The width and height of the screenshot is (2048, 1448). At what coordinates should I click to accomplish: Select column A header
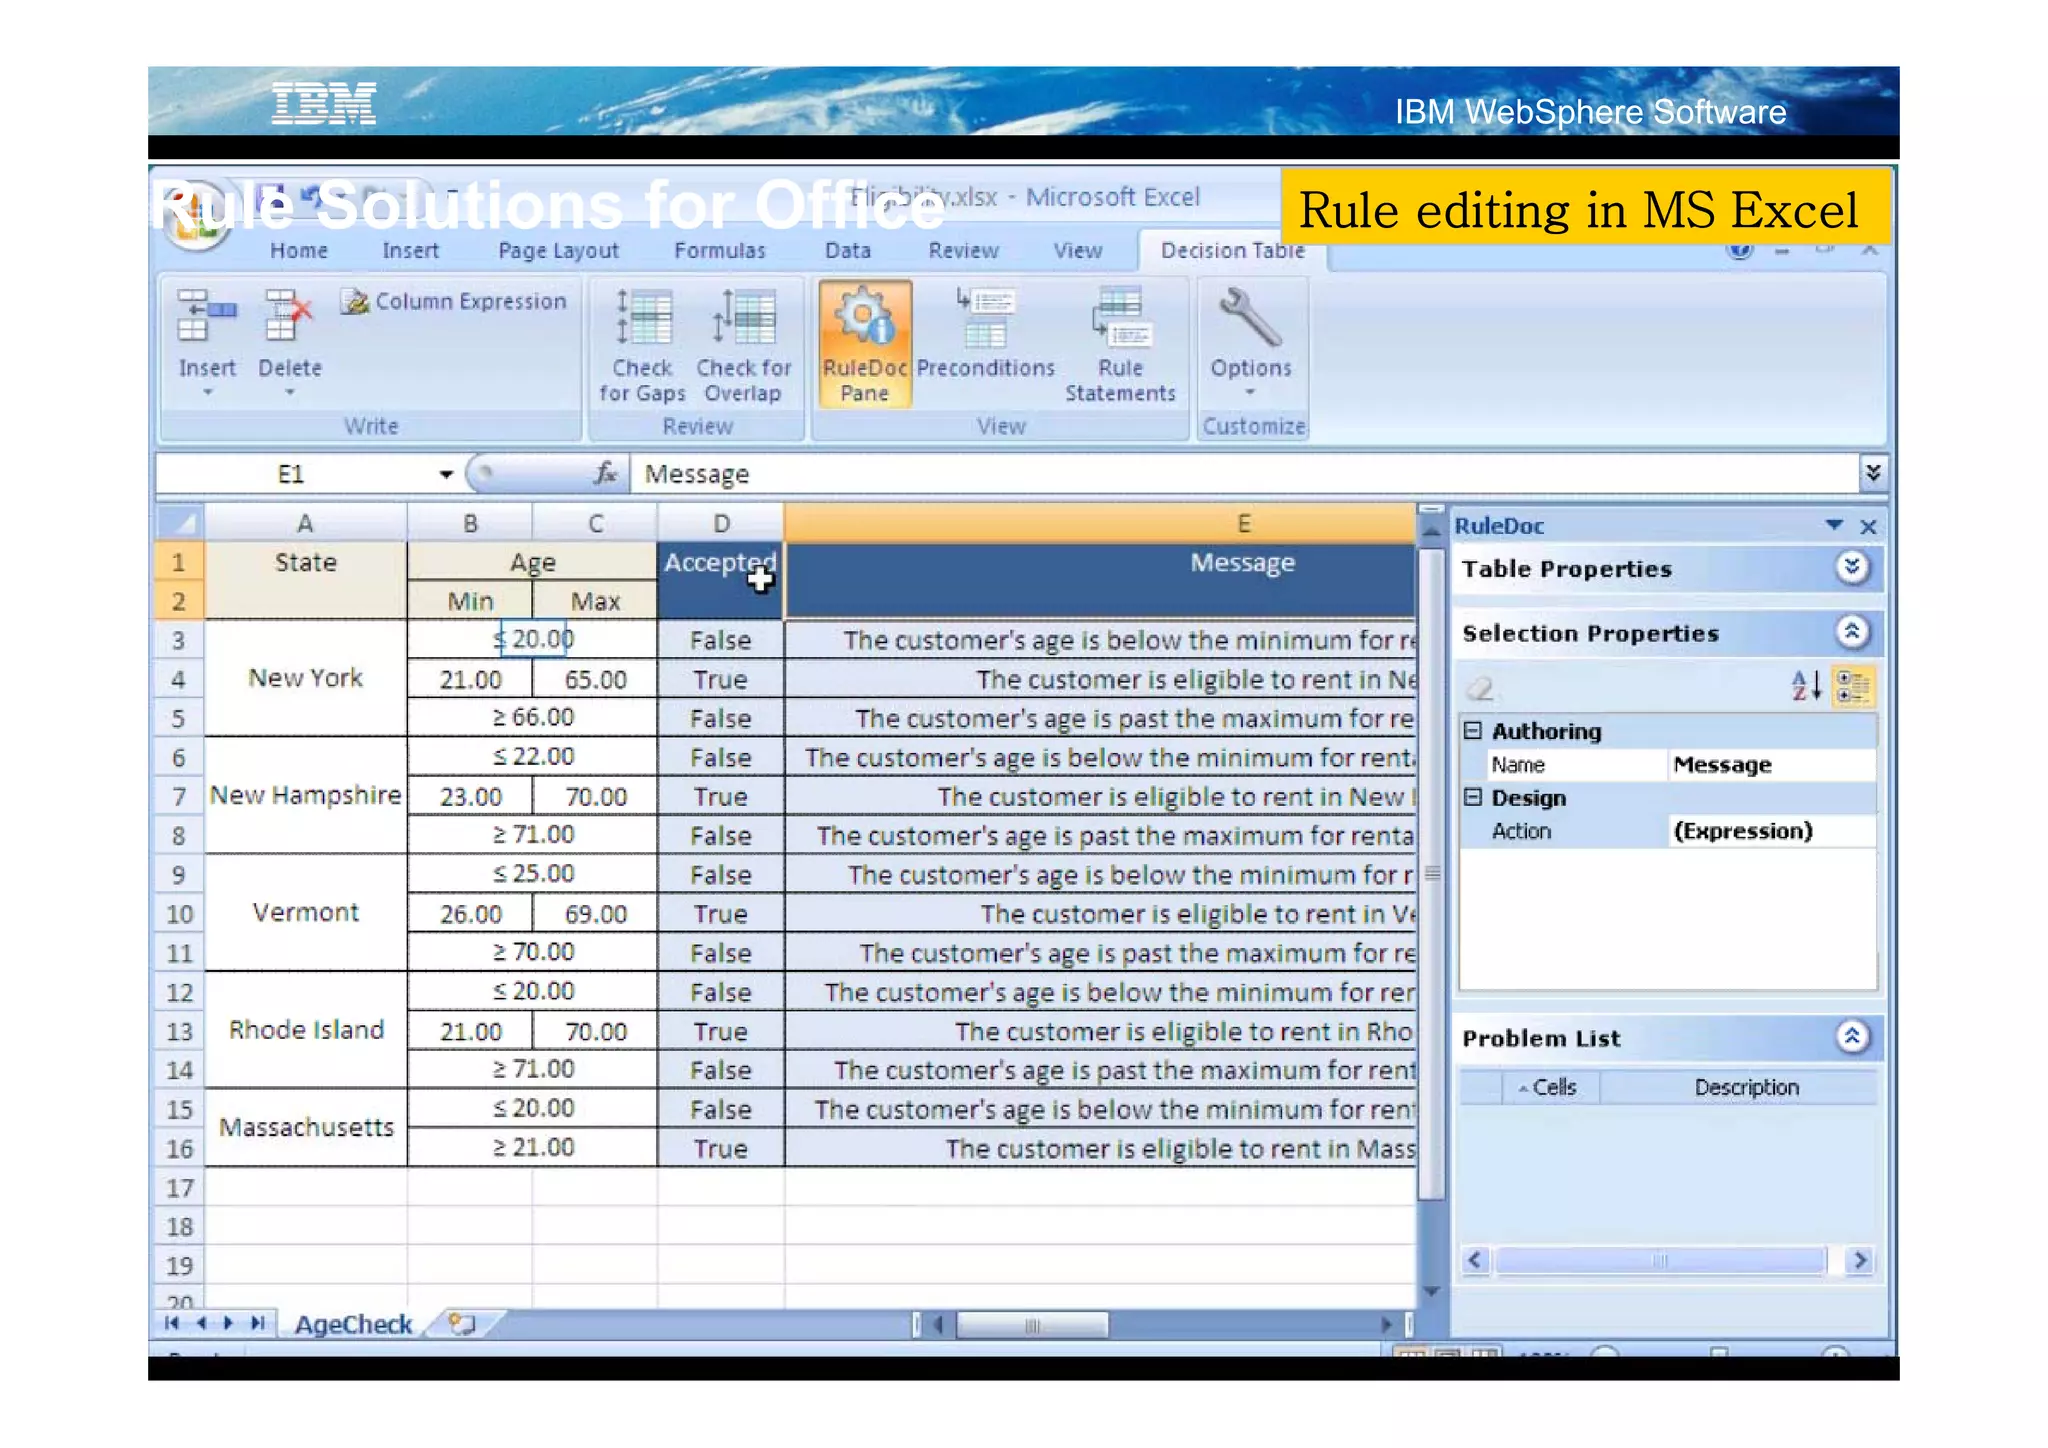(305, 523)
